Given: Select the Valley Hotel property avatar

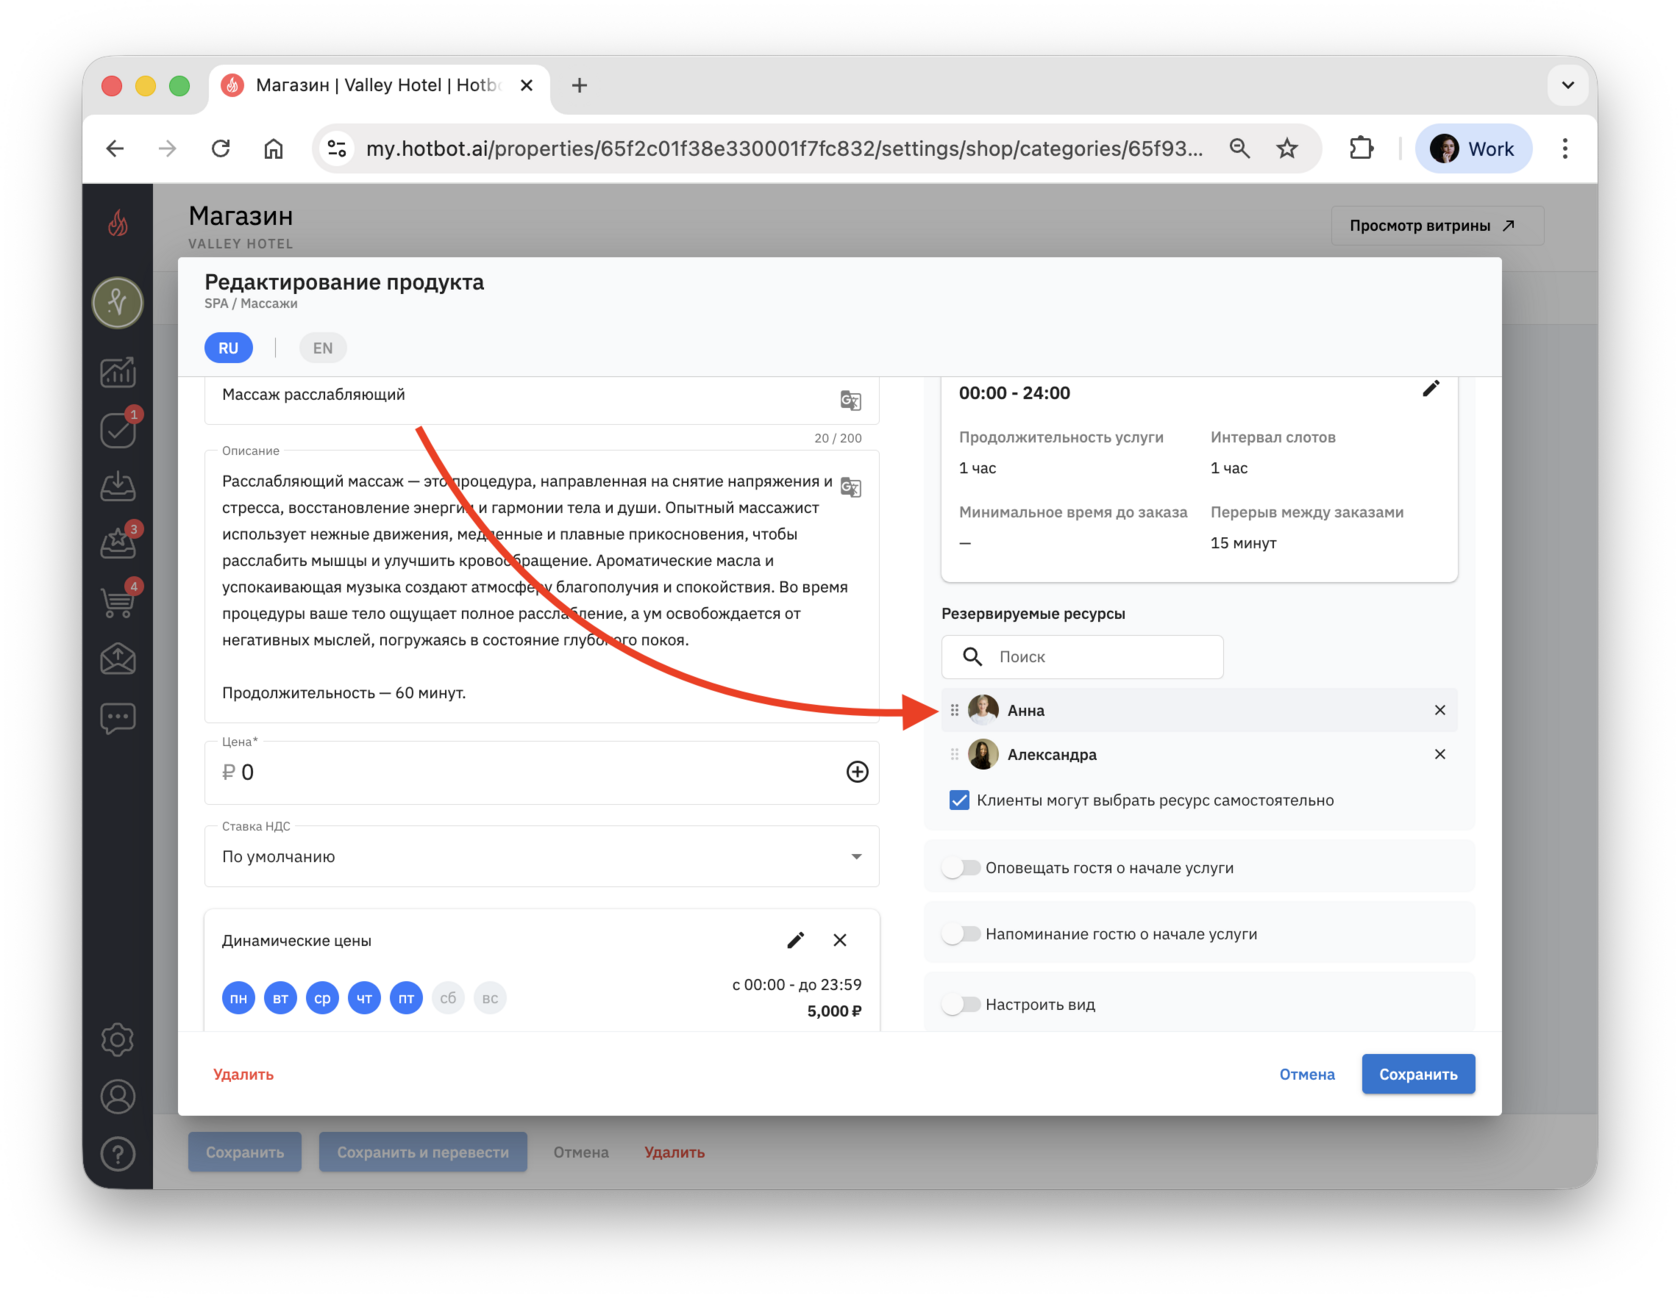Looking at the screenshot, I should (118, 302).
